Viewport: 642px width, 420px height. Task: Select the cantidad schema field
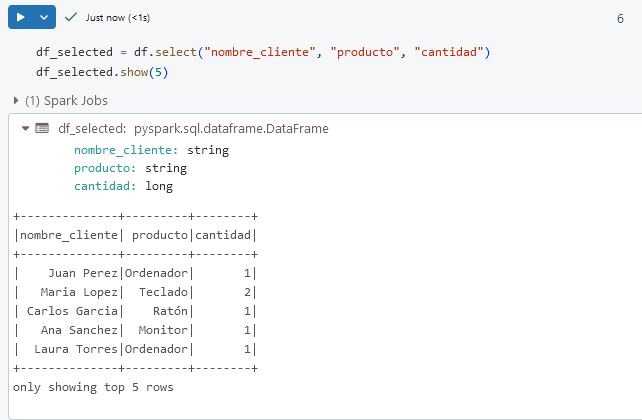102,186
